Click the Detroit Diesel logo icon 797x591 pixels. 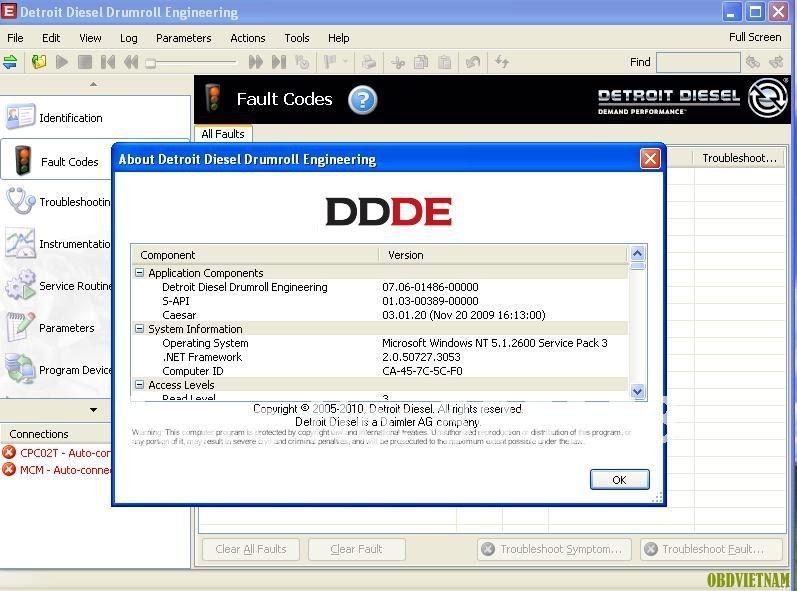pos(768,98)
